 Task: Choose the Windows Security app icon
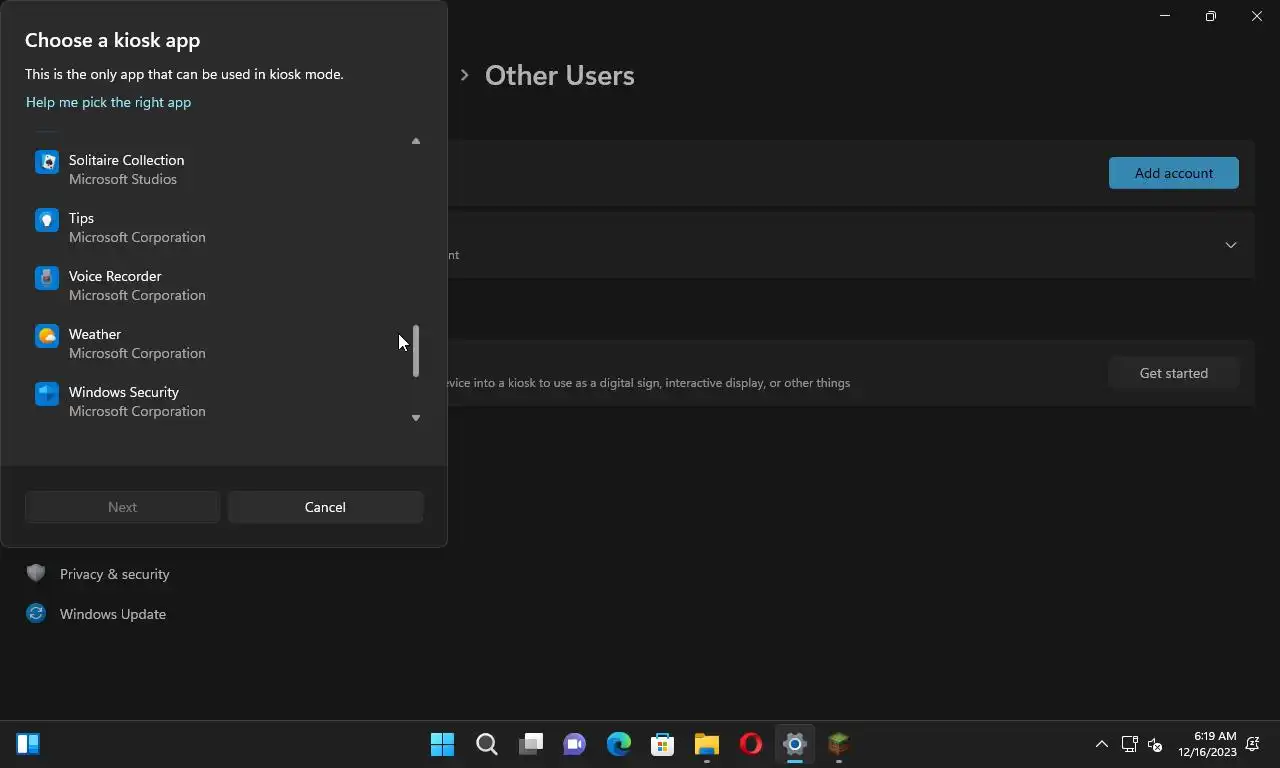coord(47,393)
